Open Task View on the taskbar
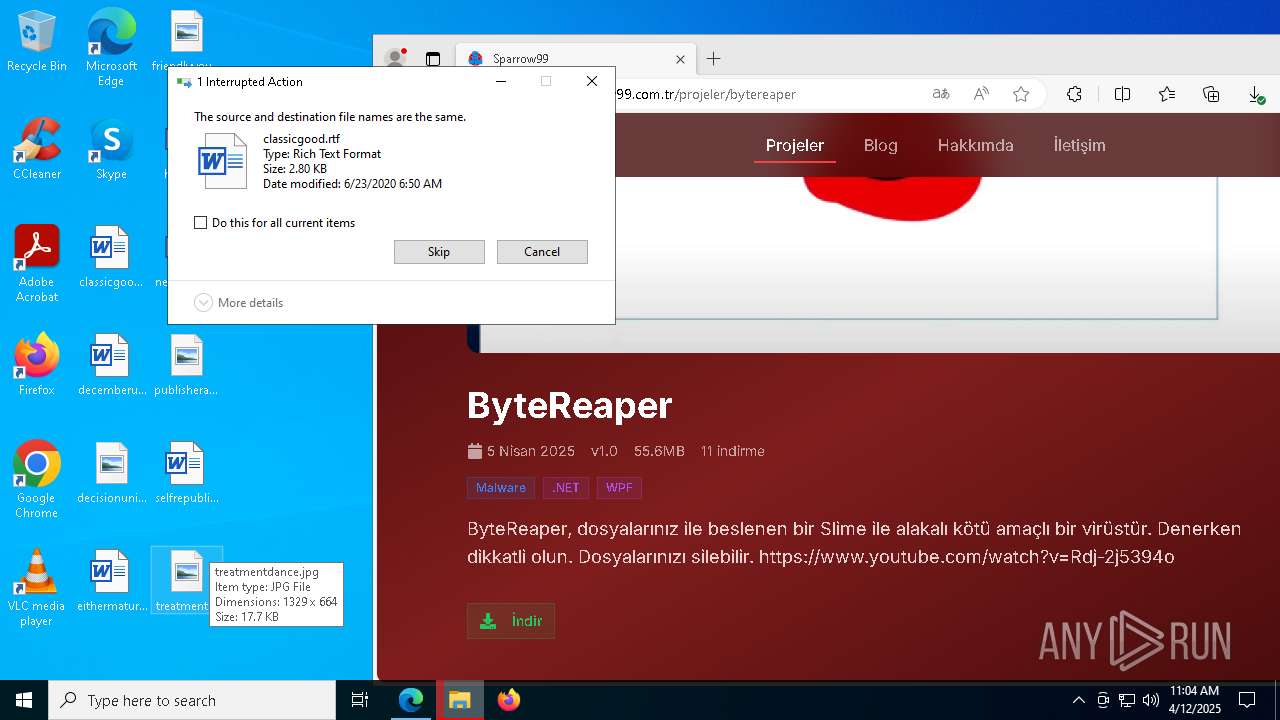1280x720 pixels. click(x=360, y=700)
